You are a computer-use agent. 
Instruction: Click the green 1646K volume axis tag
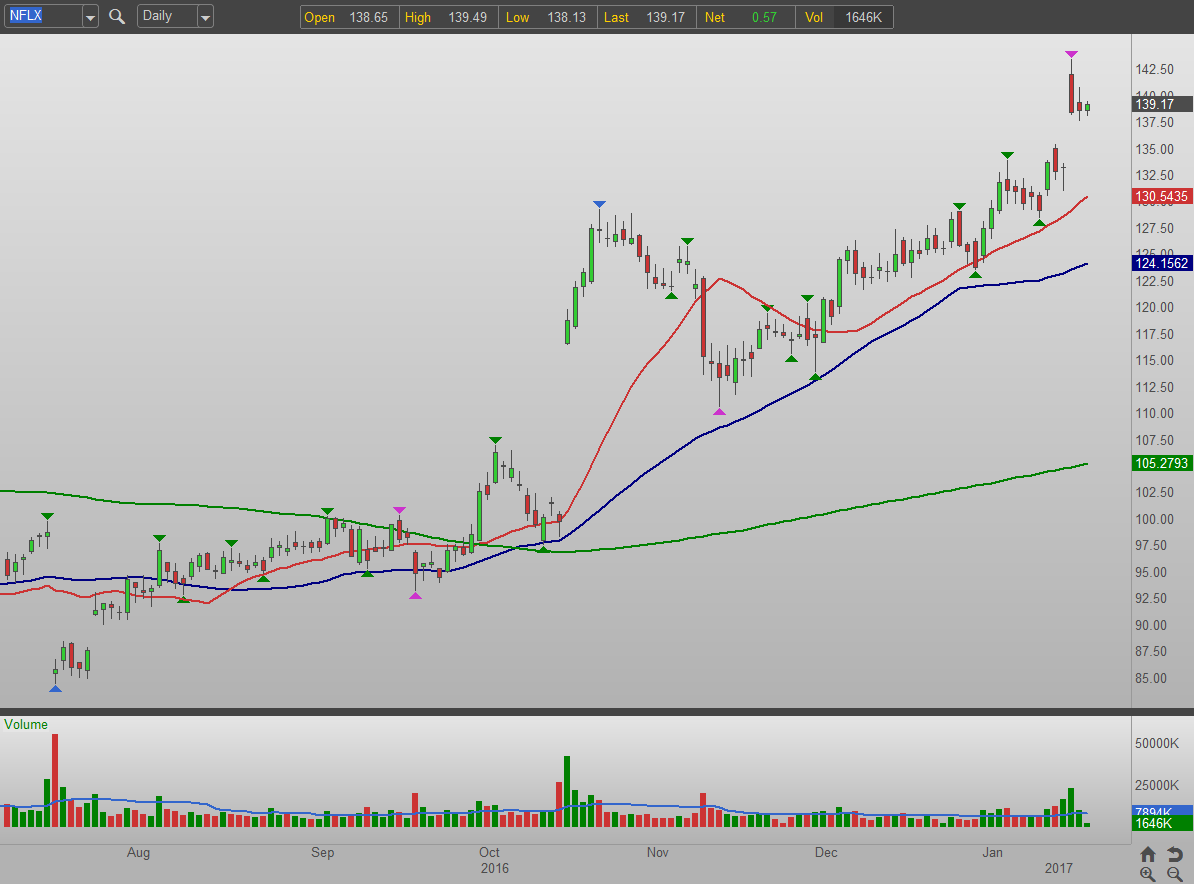click(1162, 823)
